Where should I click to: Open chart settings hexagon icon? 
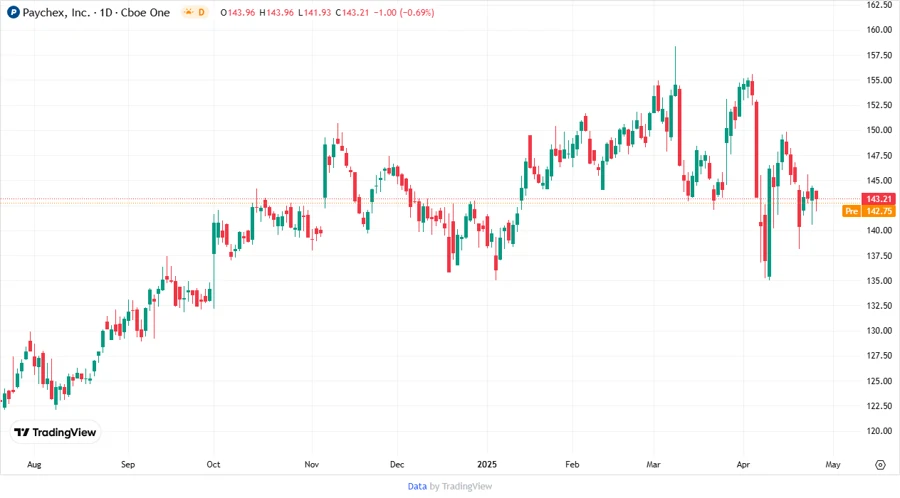tap(879, 465)
